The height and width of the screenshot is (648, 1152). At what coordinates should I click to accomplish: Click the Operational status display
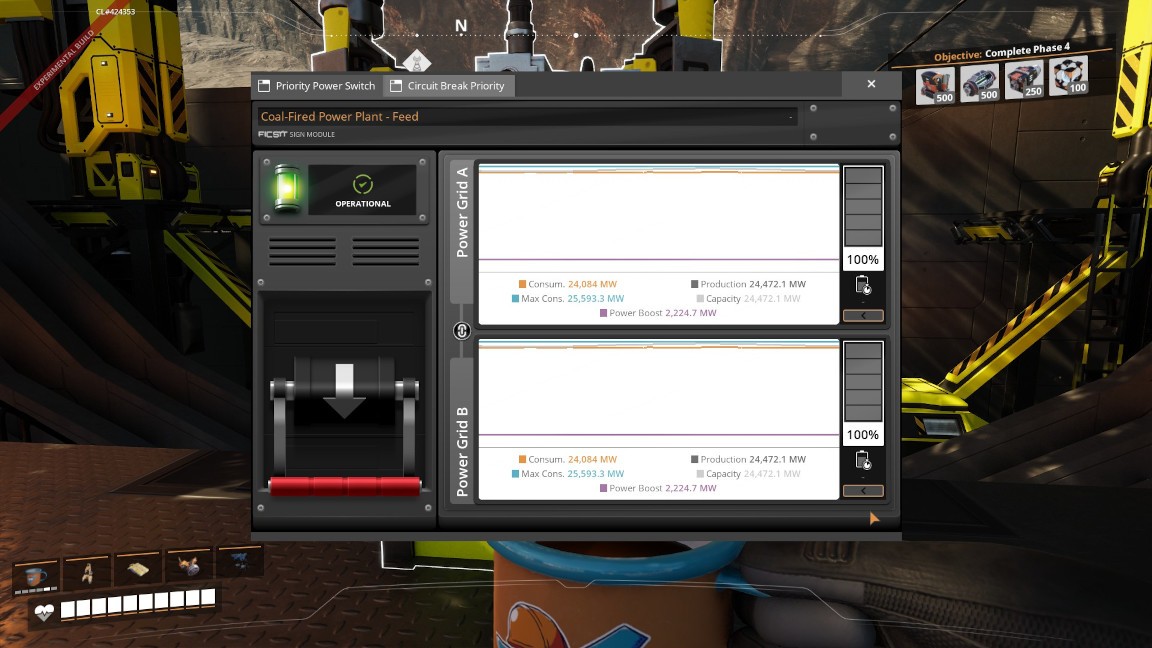pyautogui.click(x=362, y=190)
